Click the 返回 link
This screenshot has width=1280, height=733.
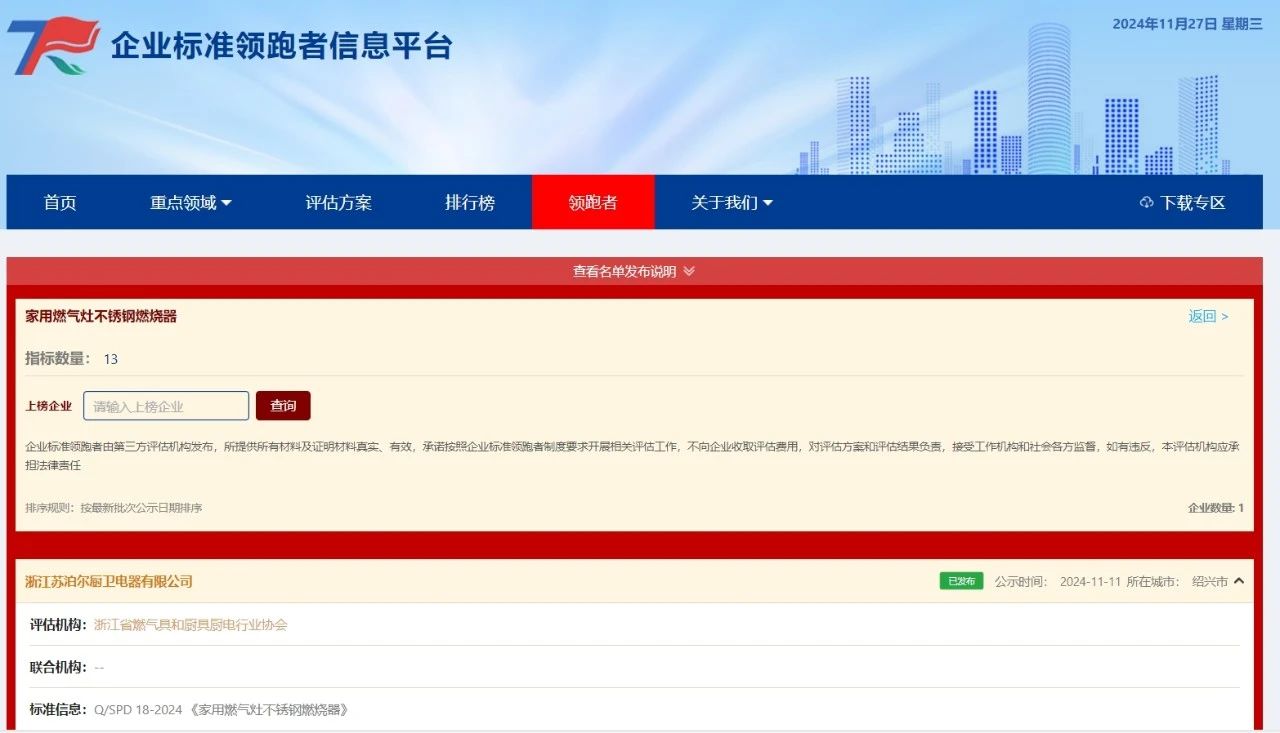click(x=1208, y=317)
